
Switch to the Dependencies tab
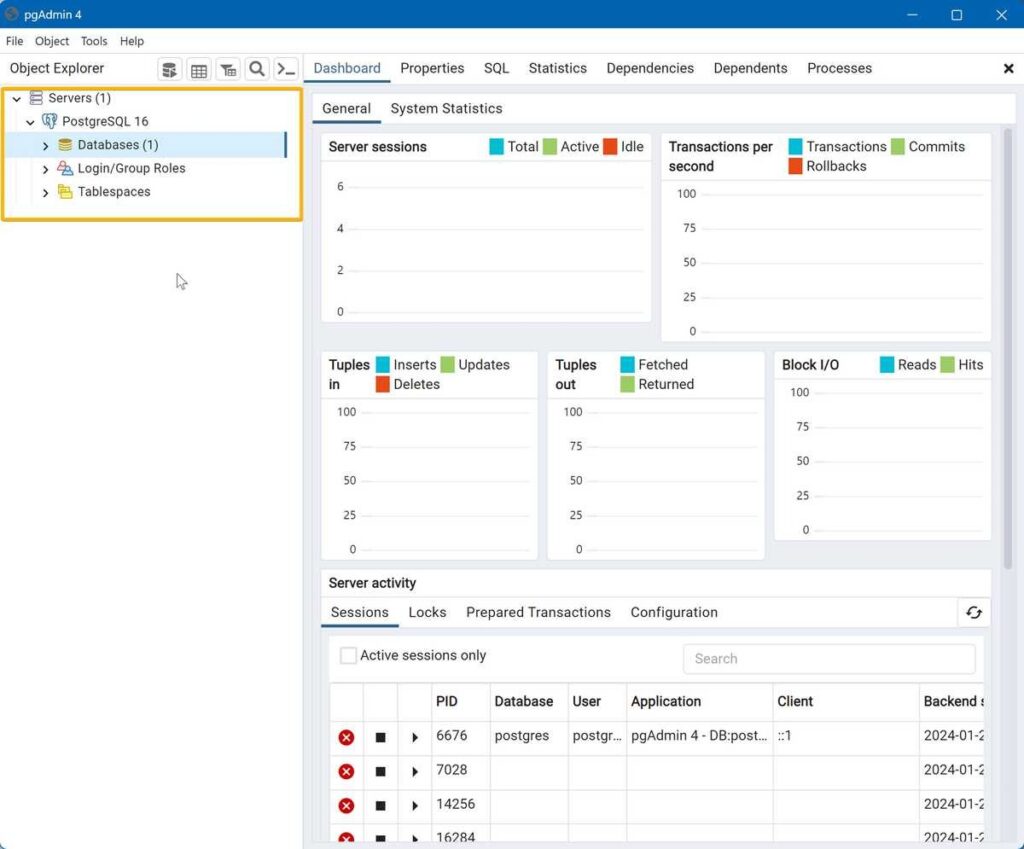(650, 69)
